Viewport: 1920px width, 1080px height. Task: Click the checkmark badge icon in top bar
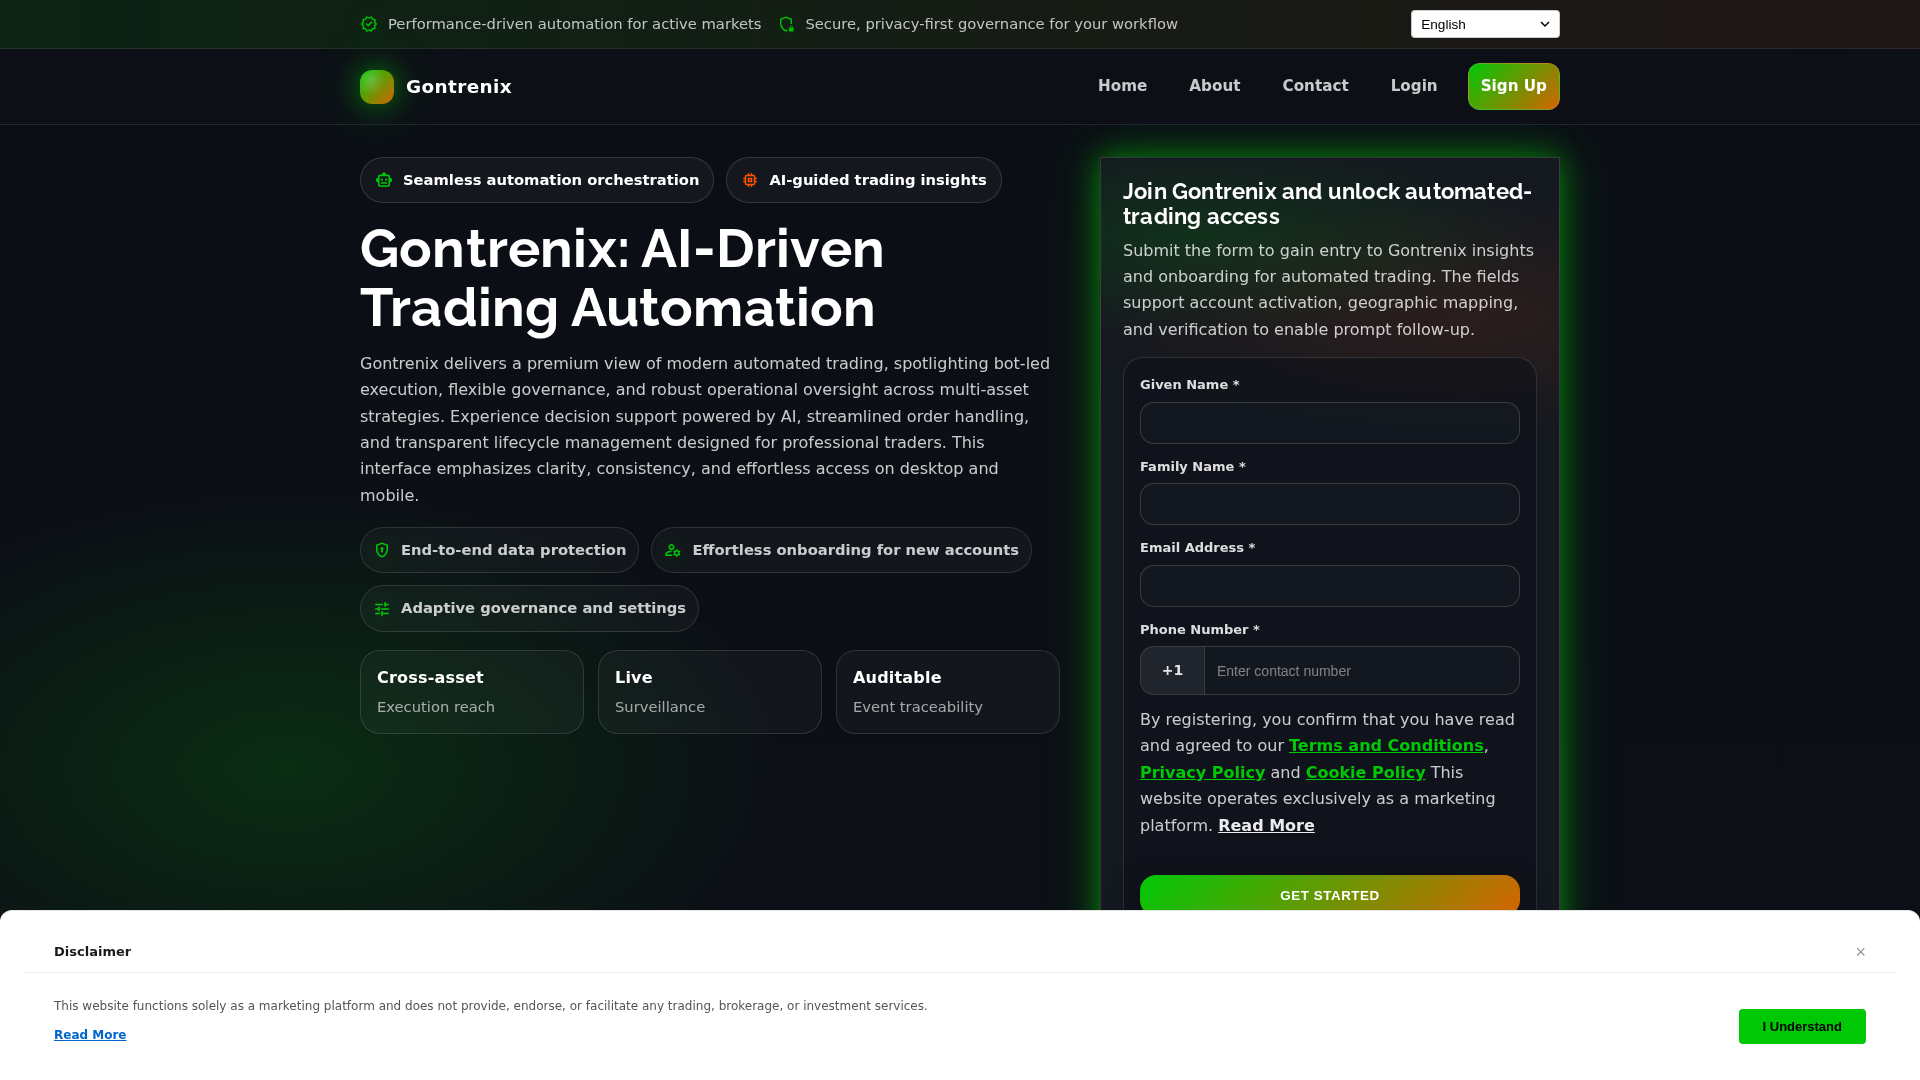(x=369, y=24)
